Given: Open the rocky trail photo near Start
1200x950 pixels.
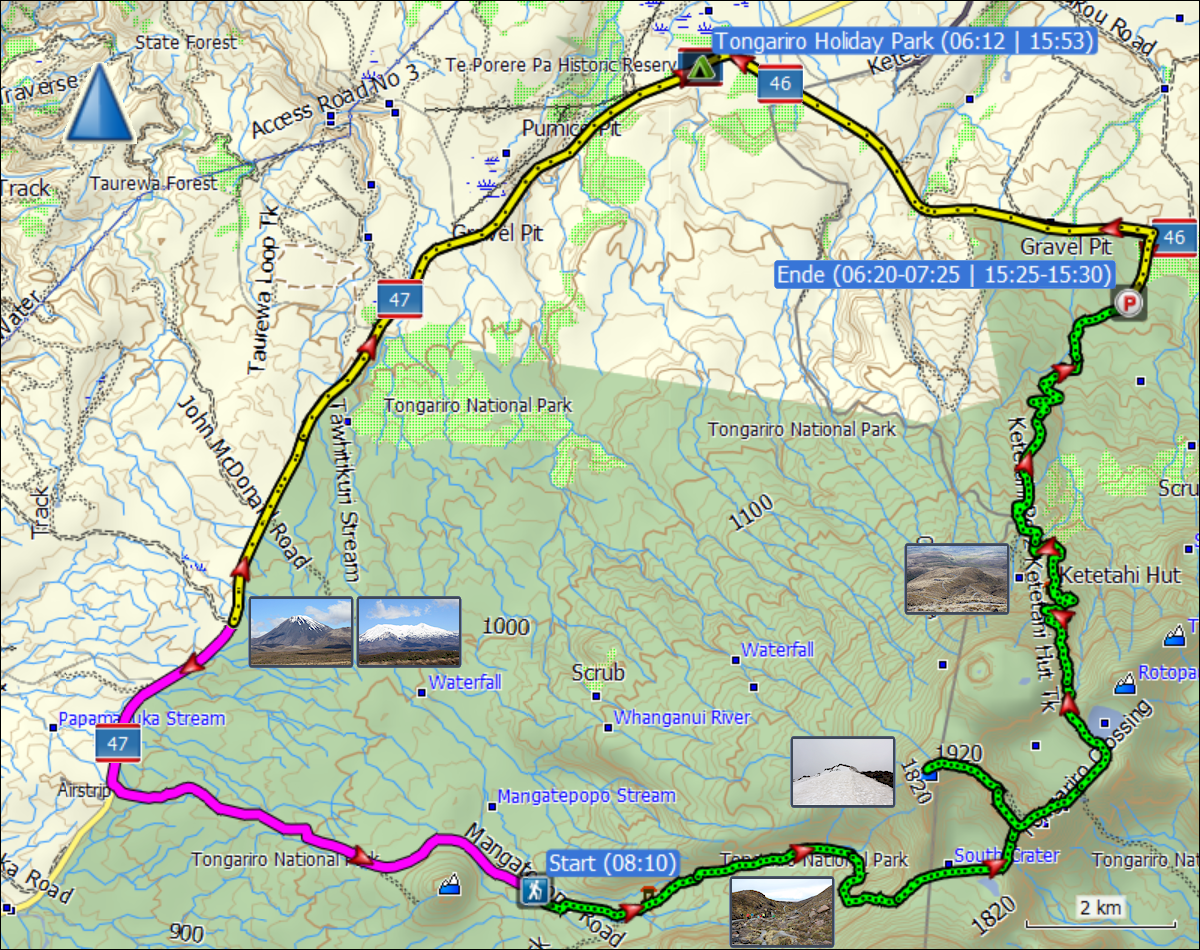Looking at the screenshot, I should pyautogui.click(x=781, y=911).
